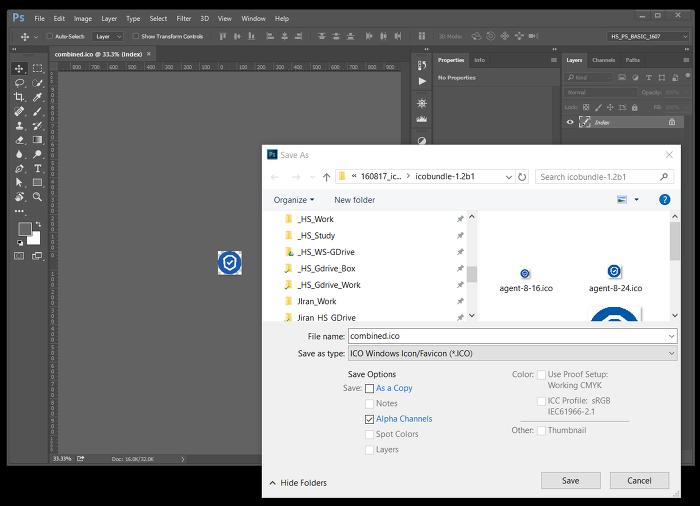Switch to the Channels tab
This screenshot has width=700, height=506.
tap(603, 60)
